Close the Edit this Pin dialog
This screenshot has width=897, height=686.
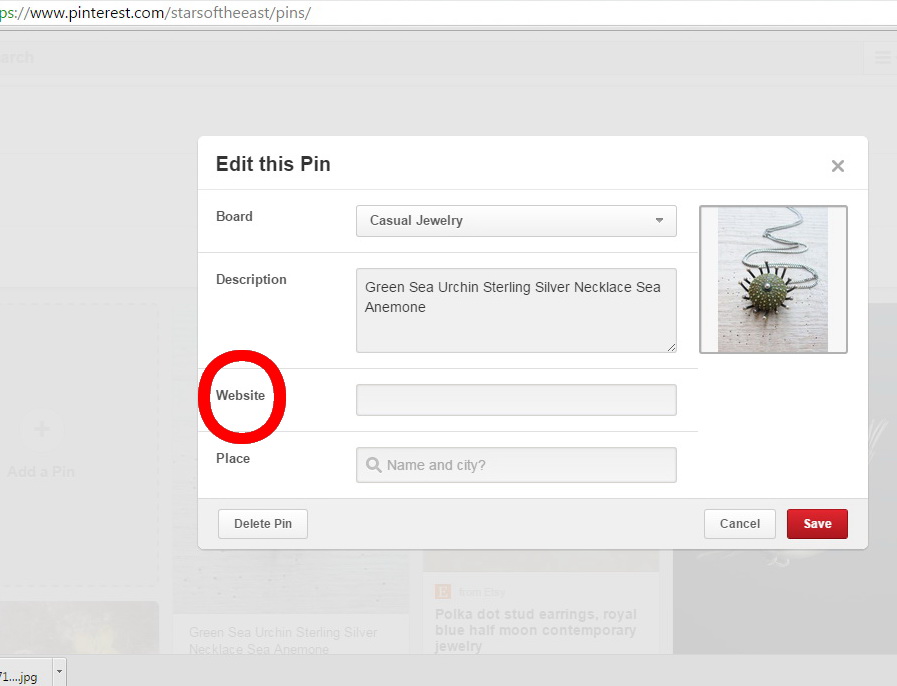coord(838,166)
